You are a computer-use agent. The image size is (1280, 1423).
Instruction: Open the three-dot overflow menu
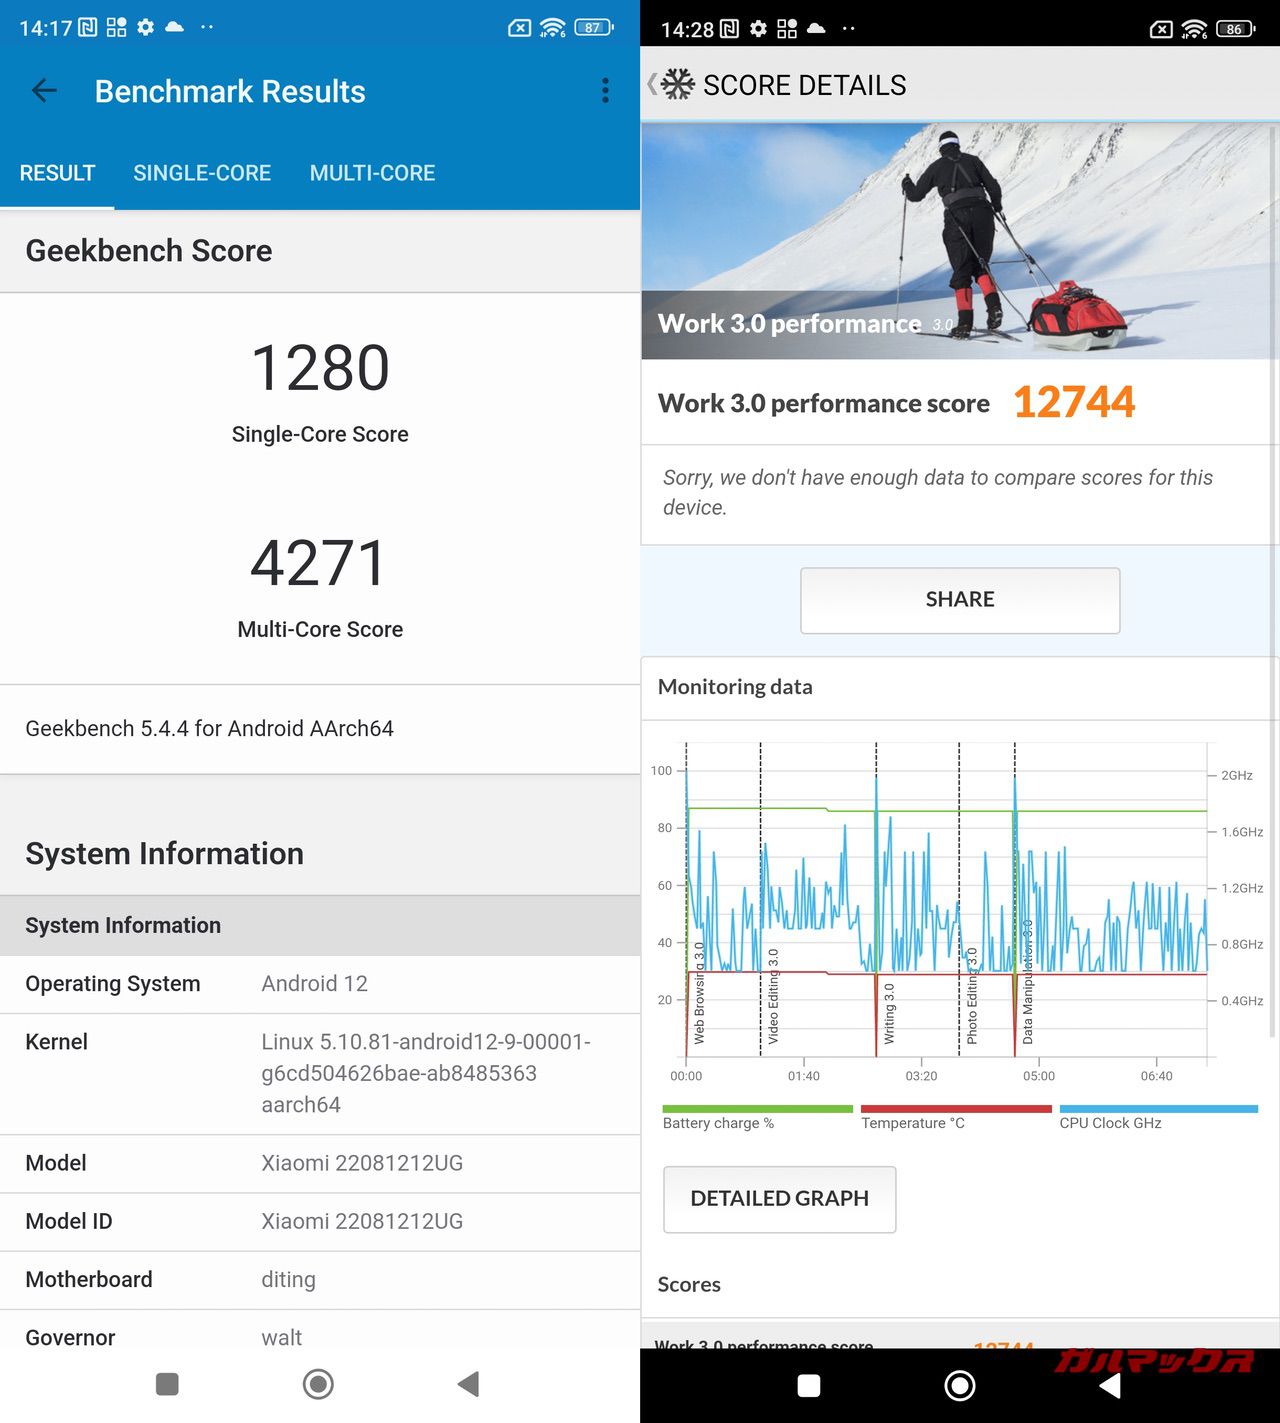[x=605, y=91]
